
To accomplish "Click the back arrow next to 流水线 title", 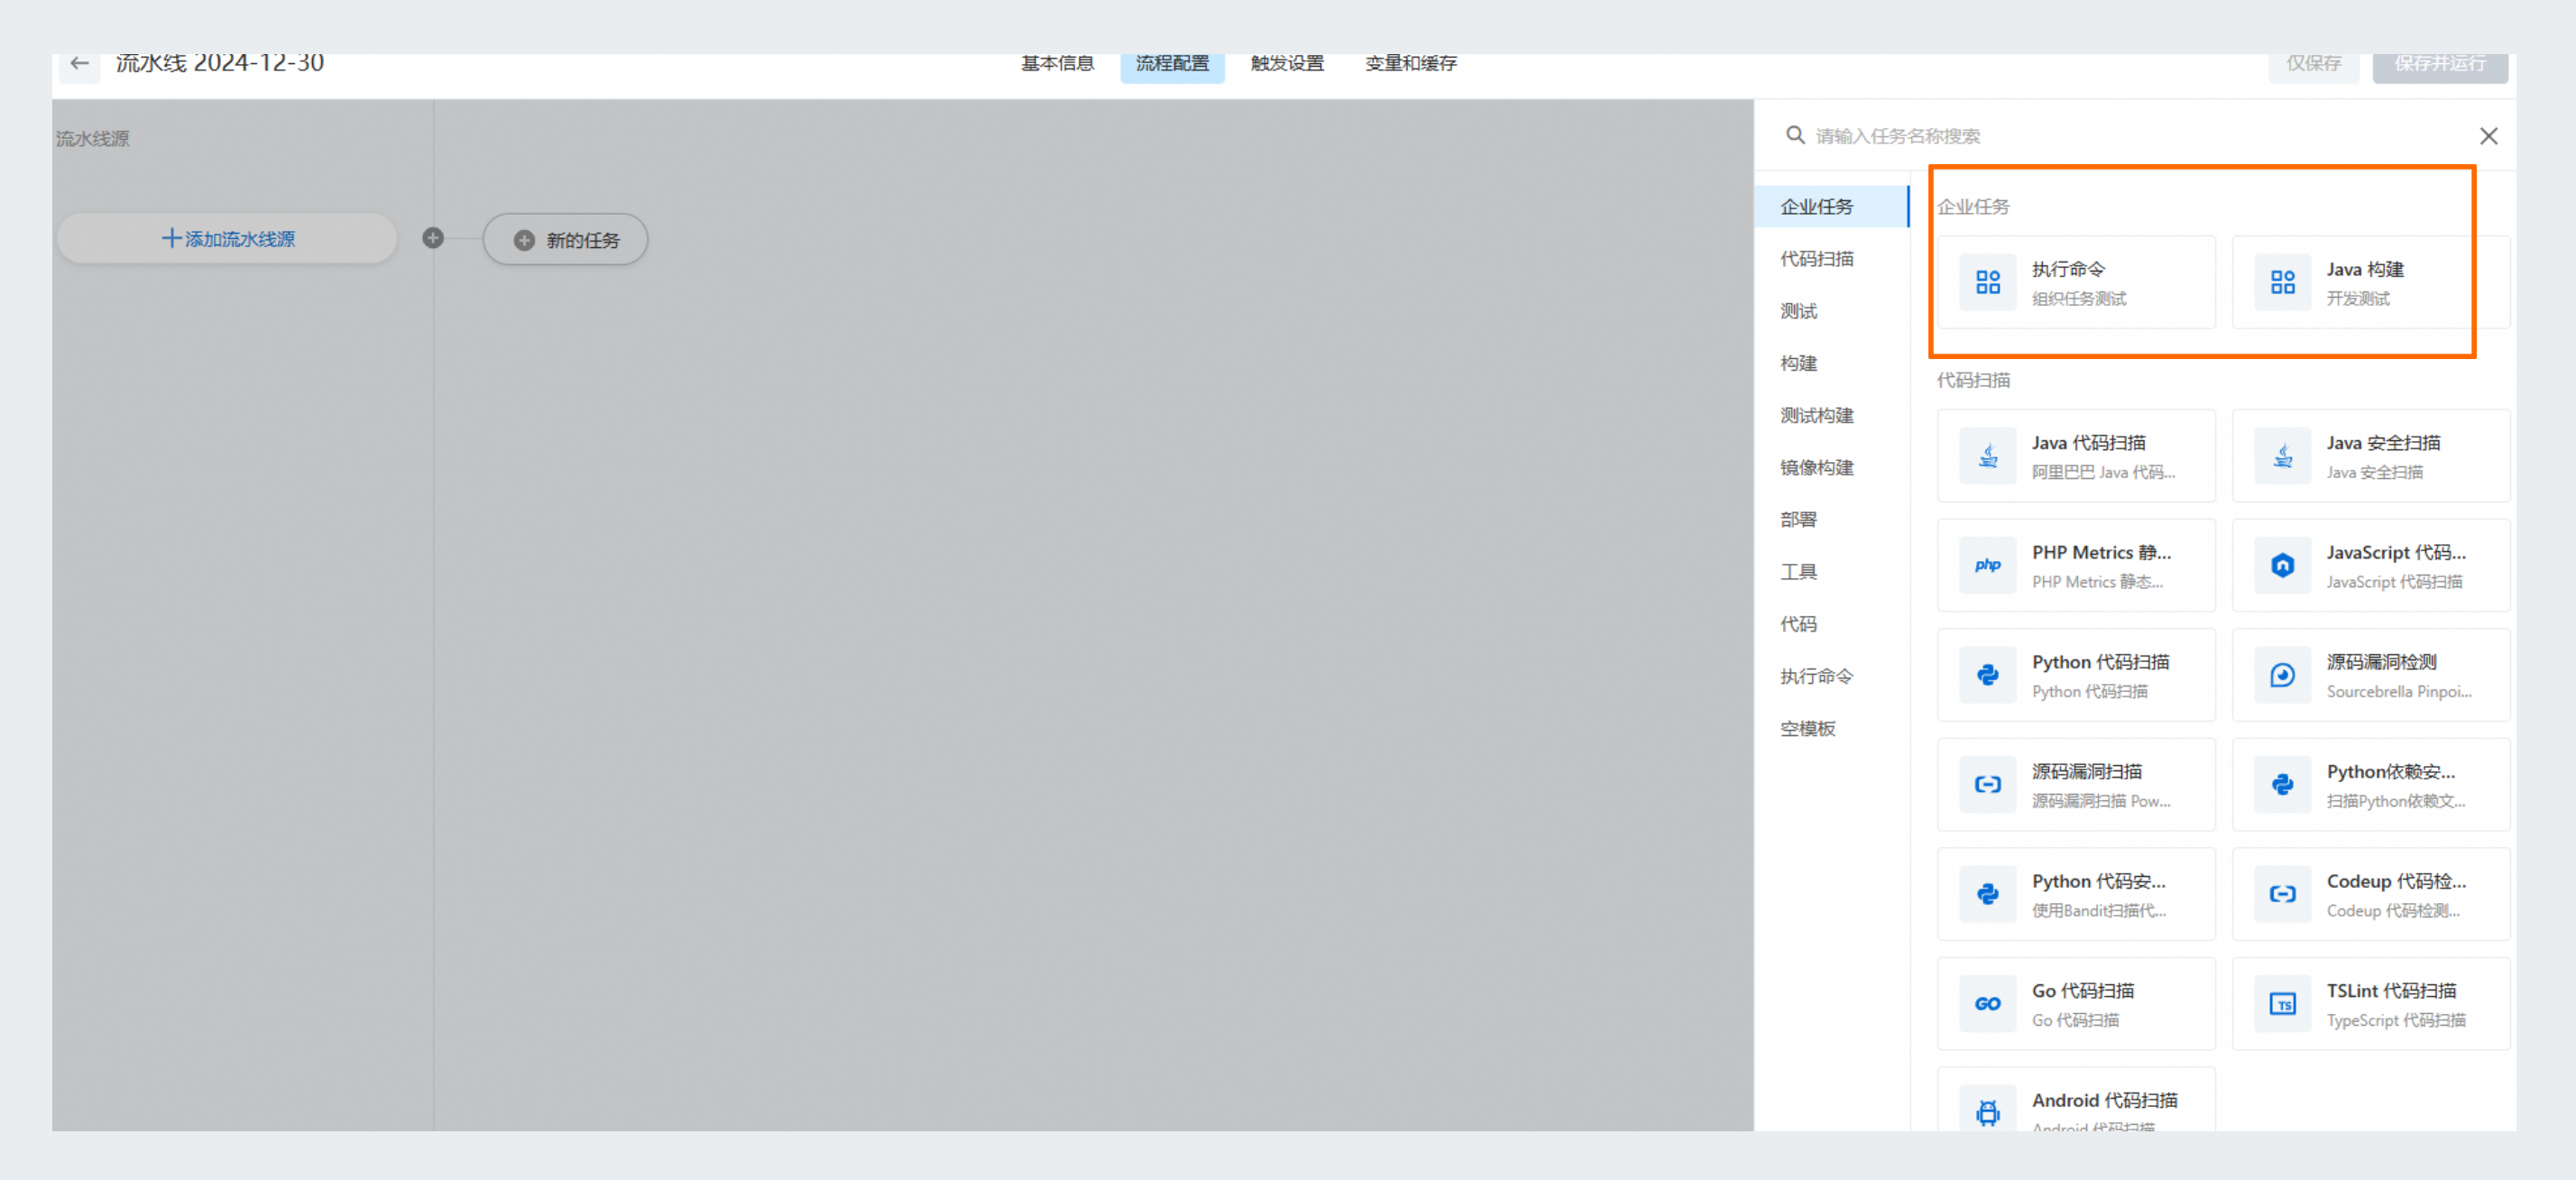I will (x=80, y=64).
